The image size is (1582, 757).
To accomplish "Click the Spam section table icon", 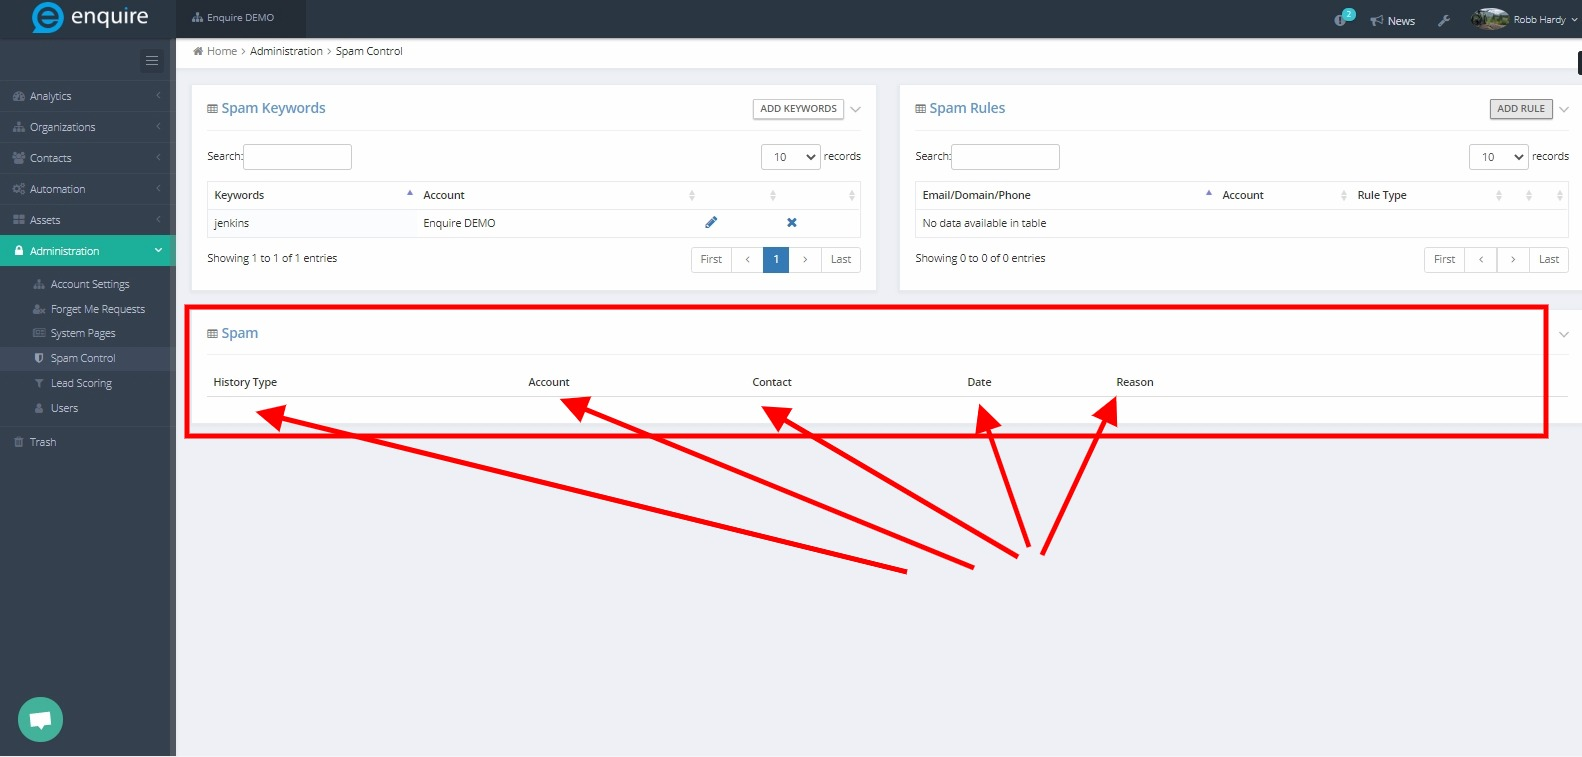I will click(212, 334).
